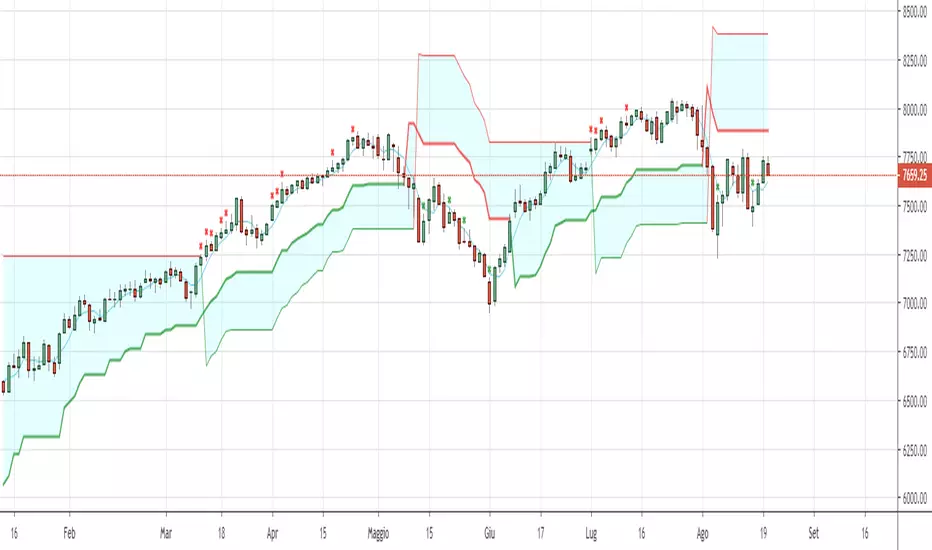Screen dimensions: 932x550
Task: Click the highest red x marker in July
Action: 626,107
